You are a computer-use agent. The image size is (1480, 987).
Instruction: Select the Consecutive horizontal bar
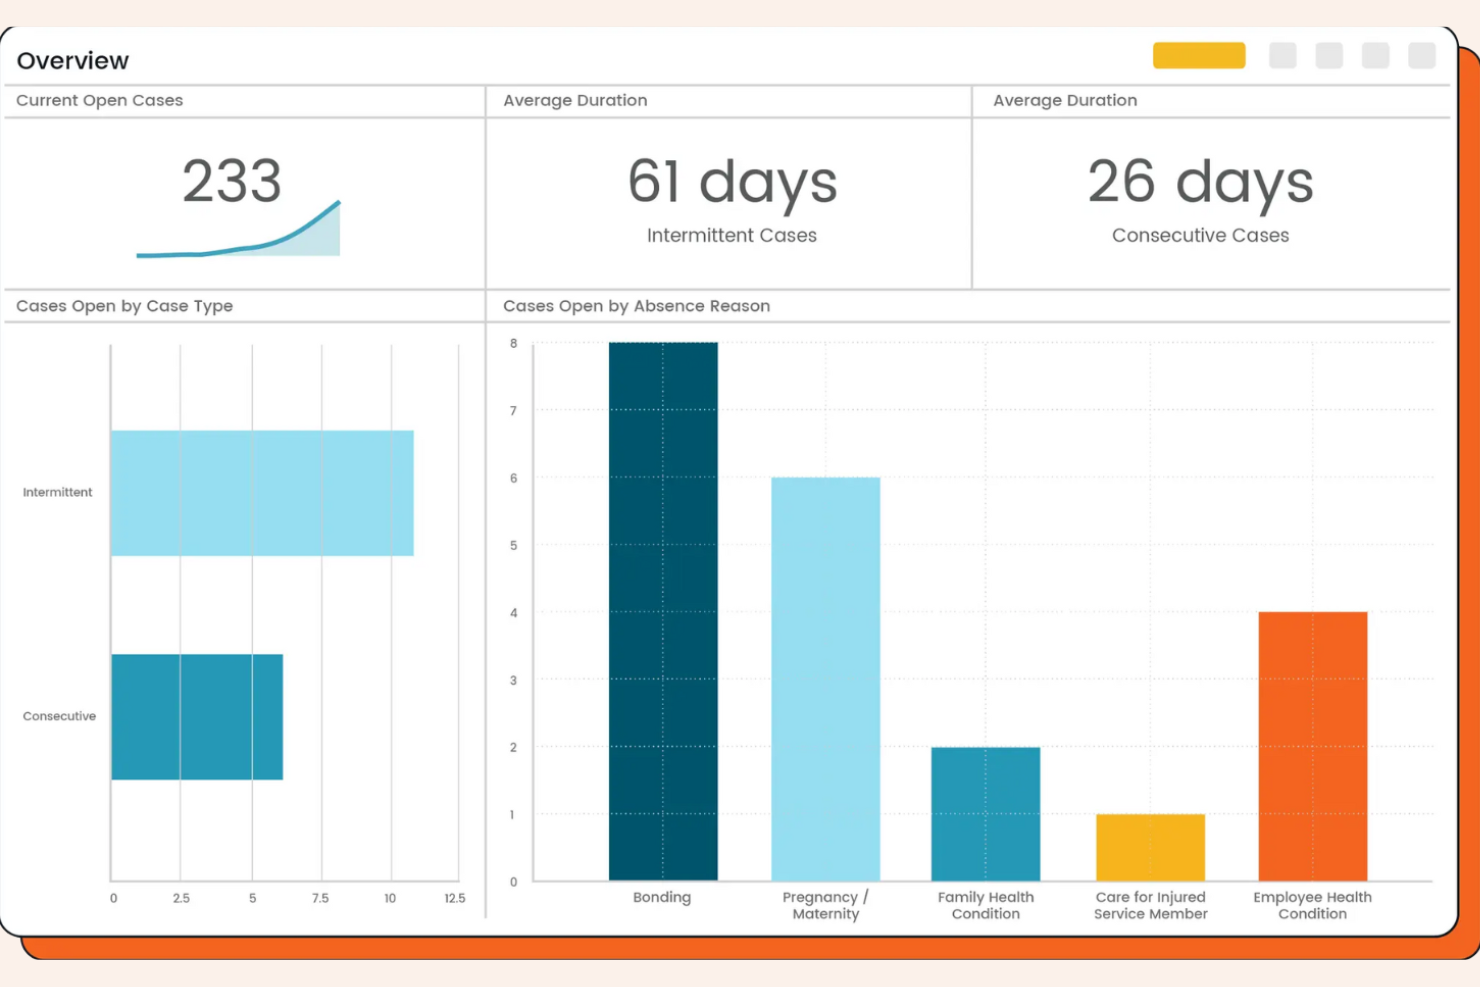[197, 716]
